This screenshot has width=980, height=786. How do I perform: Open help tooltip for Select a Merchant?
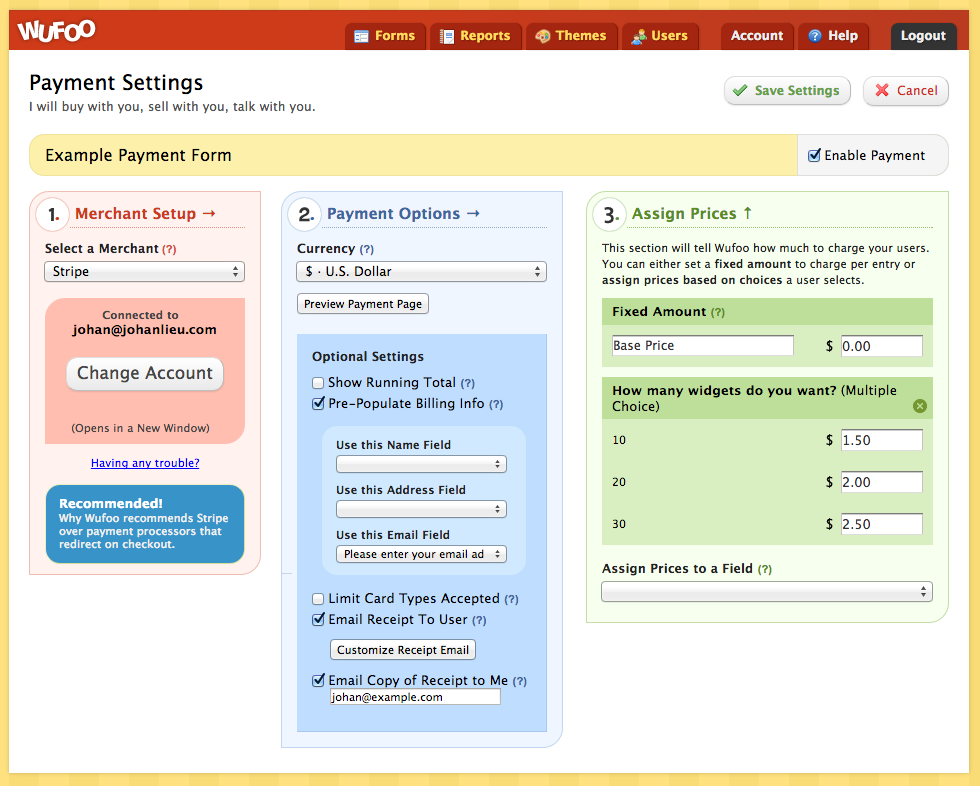pos(169,249)
